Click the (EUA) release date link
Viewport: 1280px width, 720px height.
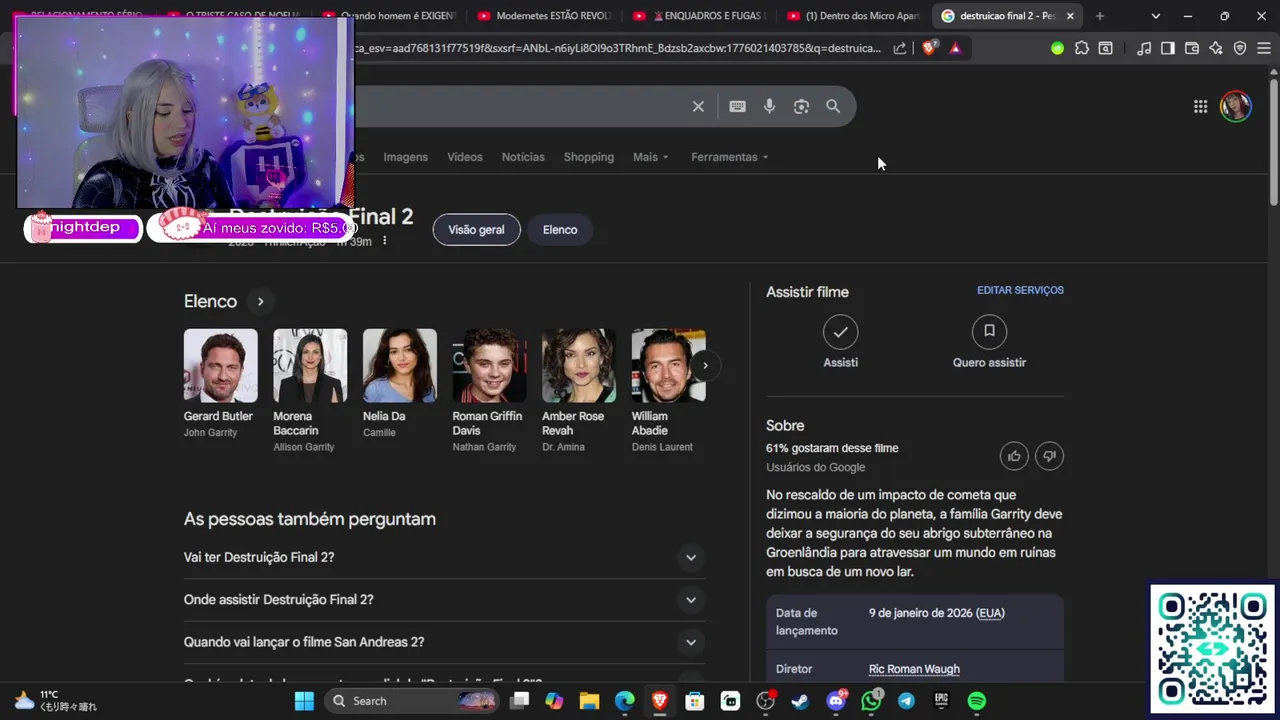coord(990,613)
